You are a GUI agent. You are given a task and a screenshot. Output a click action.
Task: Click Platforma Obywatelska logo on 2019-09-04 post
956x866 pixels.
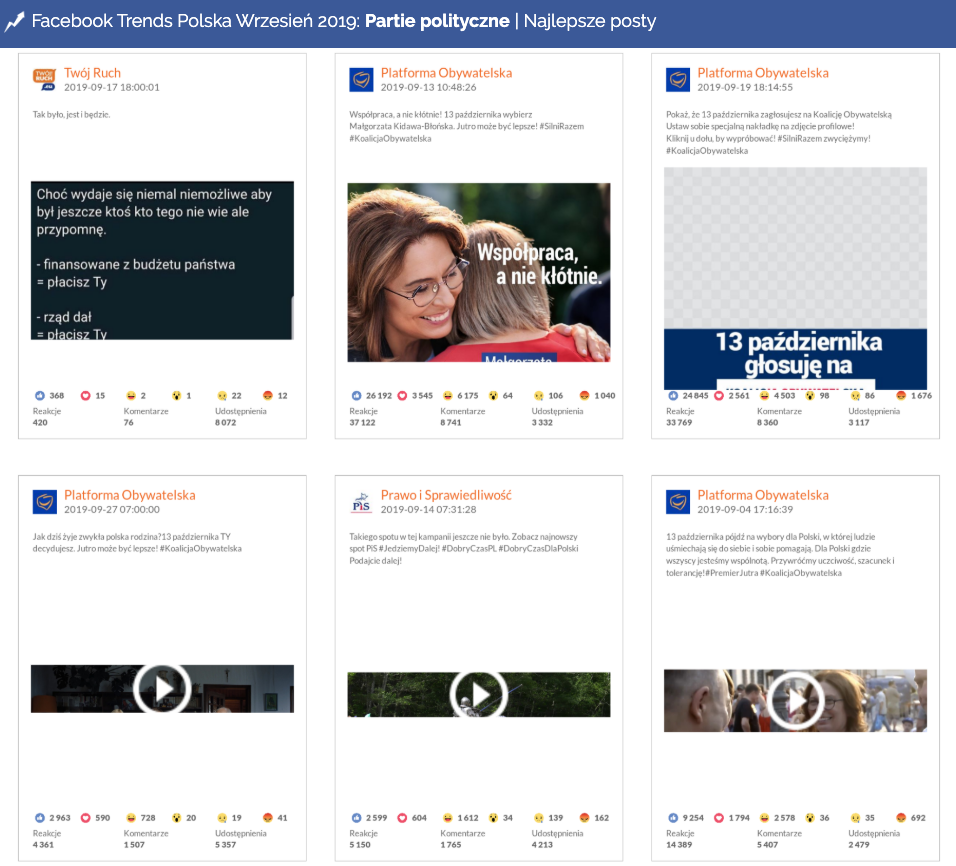pos(678,502)
